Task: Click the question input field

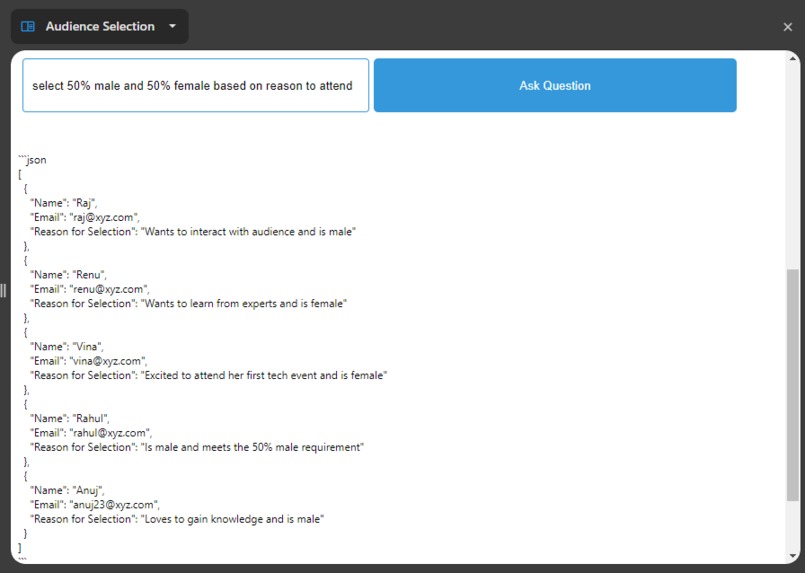Action: coord(196,85)
